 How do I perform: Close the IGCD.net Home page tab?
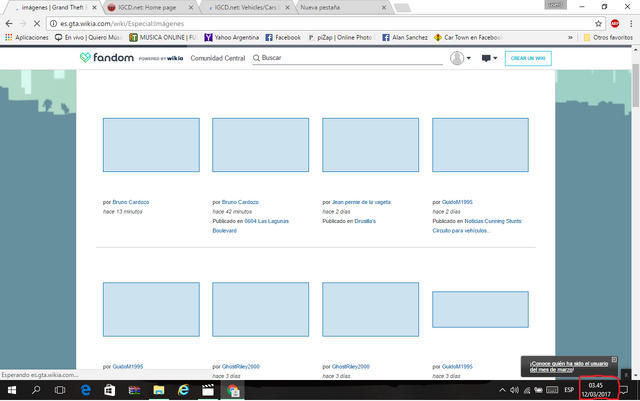191,7
